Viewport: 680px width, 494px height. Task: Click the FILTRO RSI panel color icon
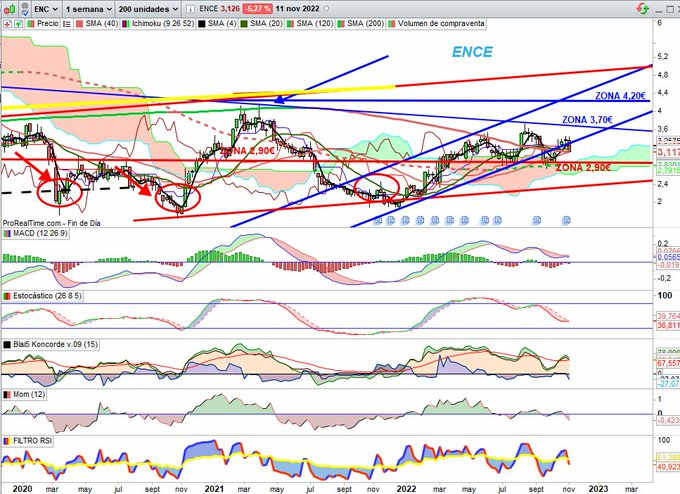[x=7, y=441]
